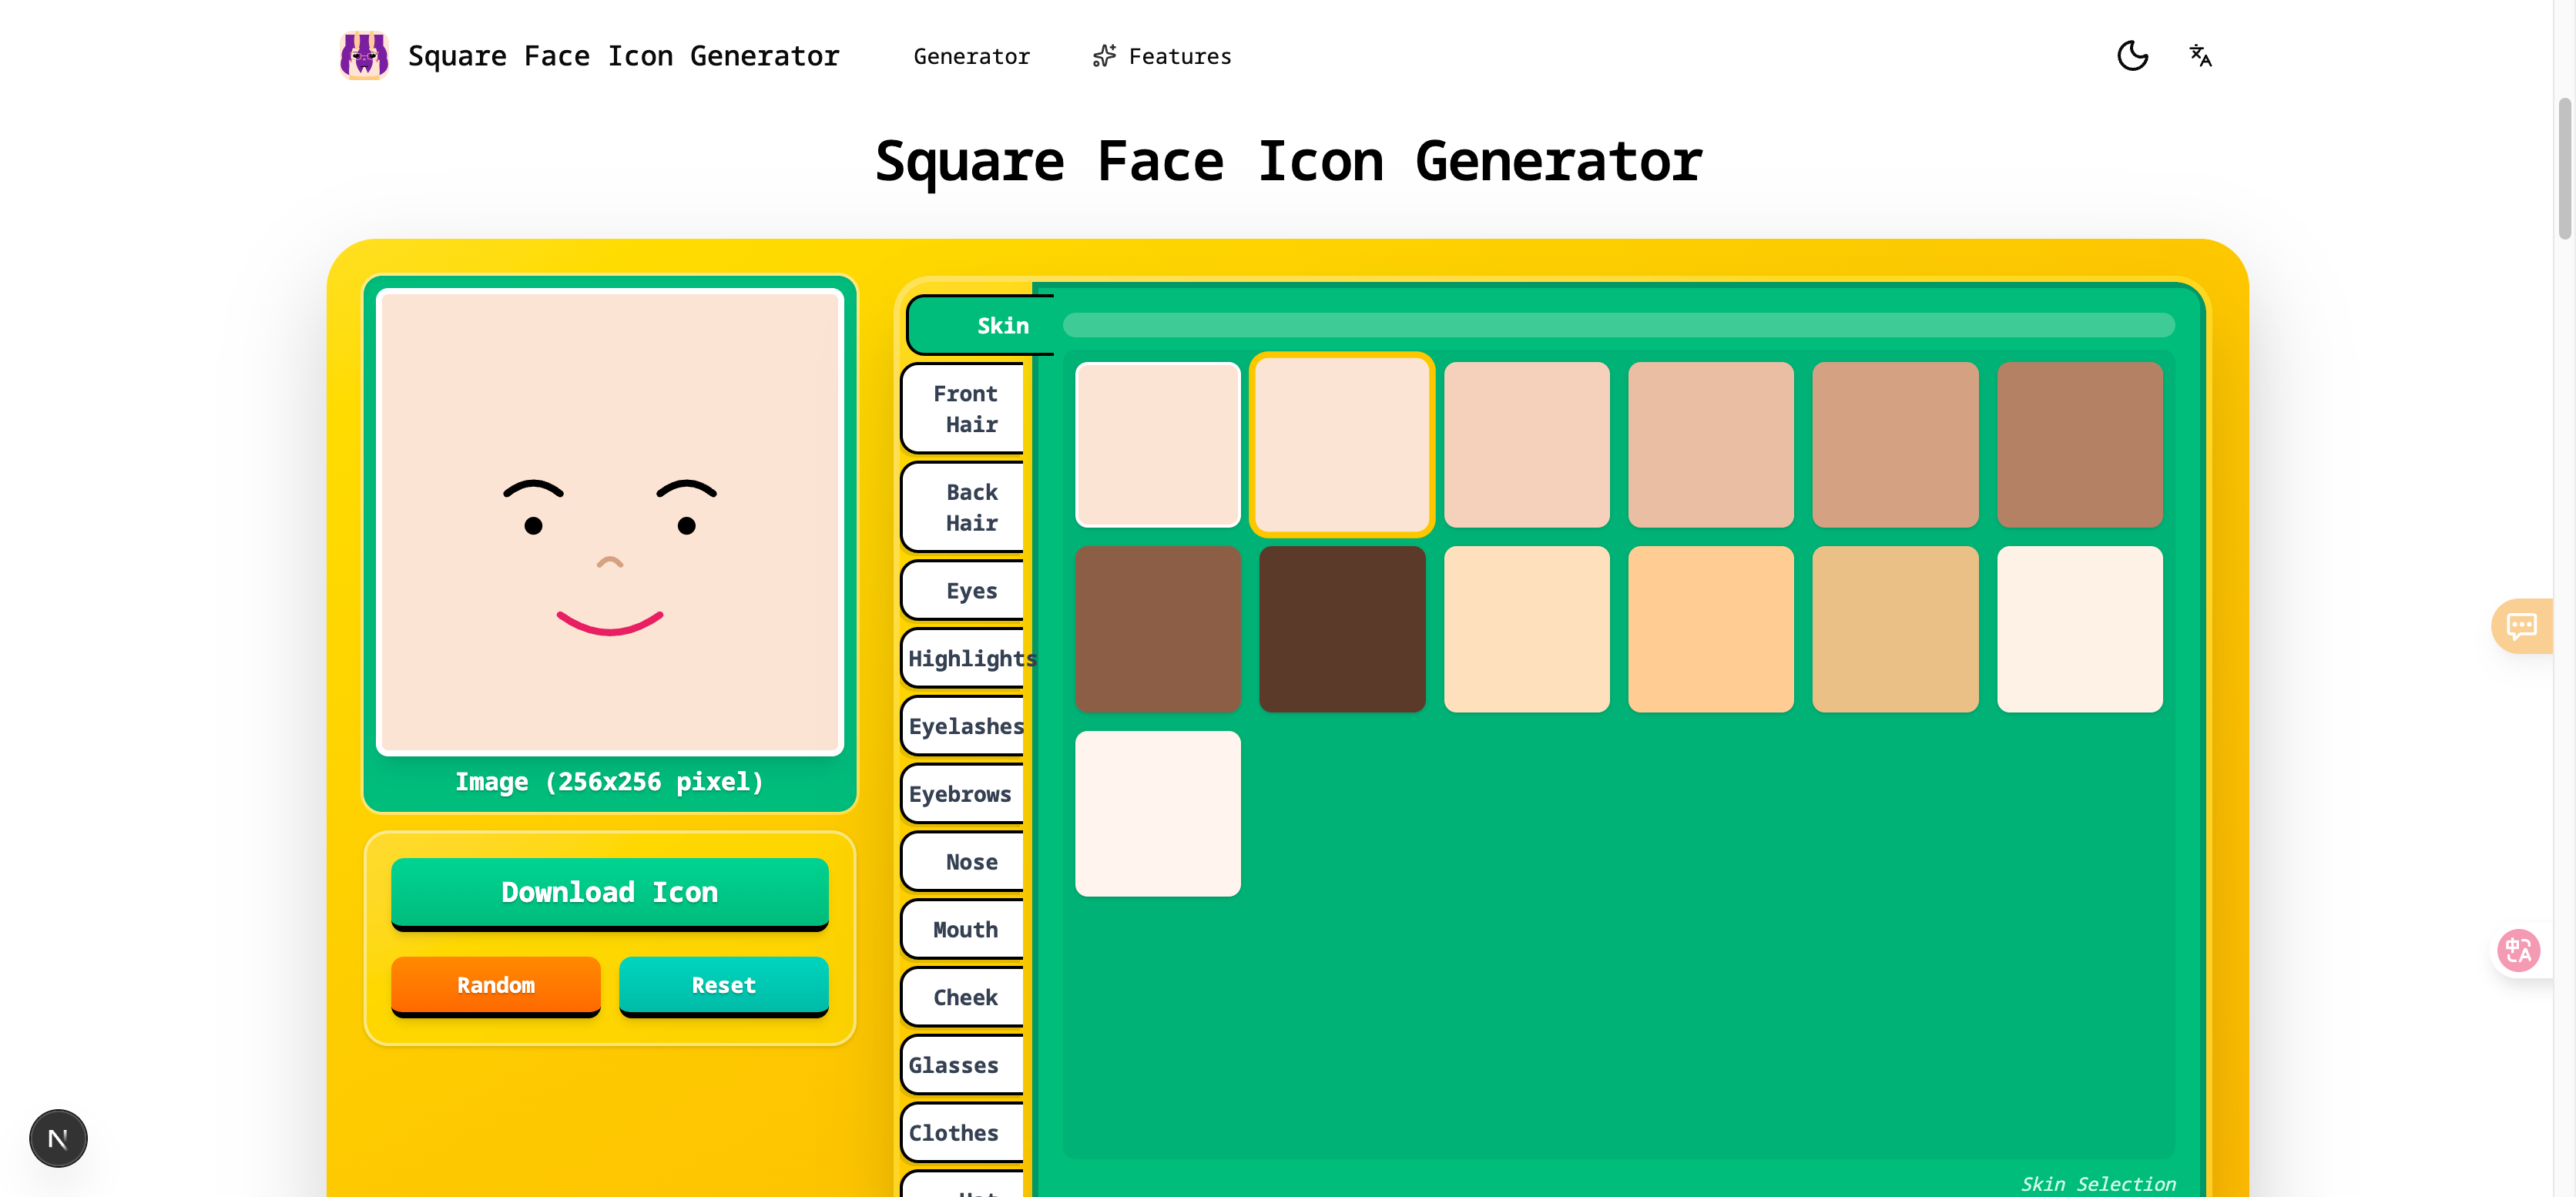This screenshot has height=1197, width=2576.
Task: Click the Square Face Icon Generator logo icon
Action: [363, 56]
